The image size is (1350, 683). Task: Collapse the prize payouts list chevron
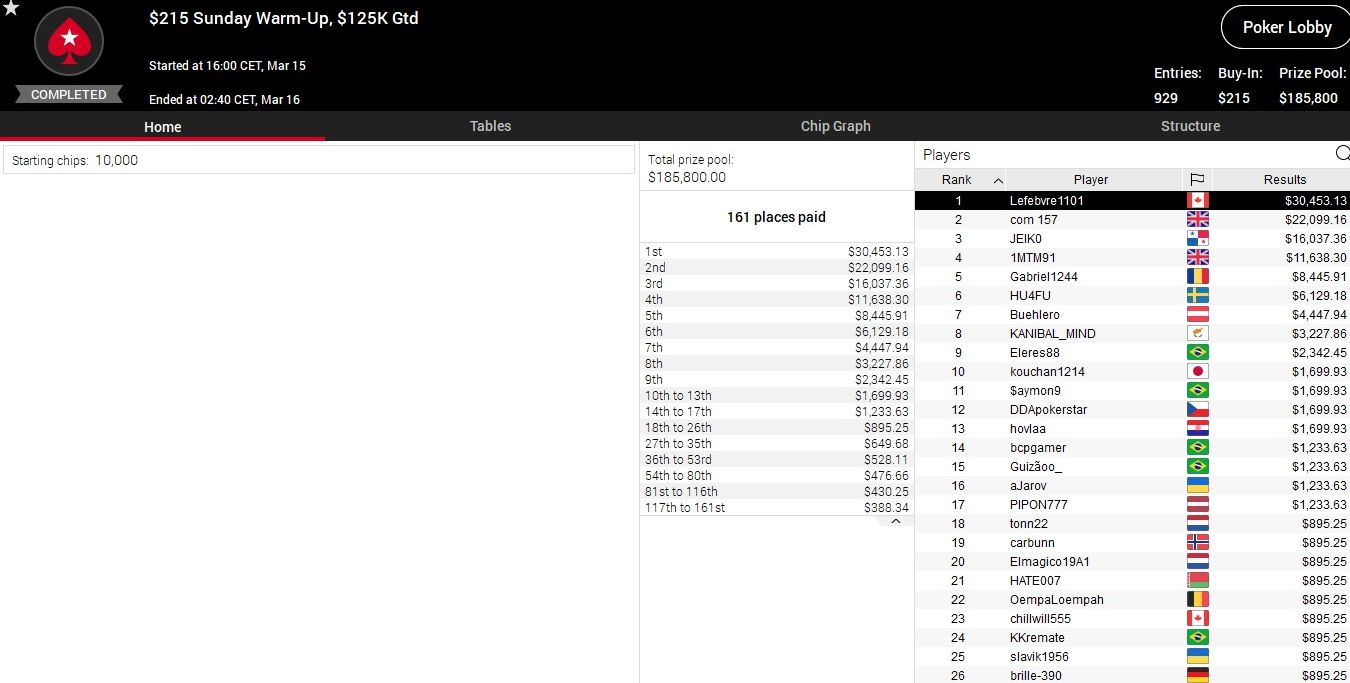896,521
